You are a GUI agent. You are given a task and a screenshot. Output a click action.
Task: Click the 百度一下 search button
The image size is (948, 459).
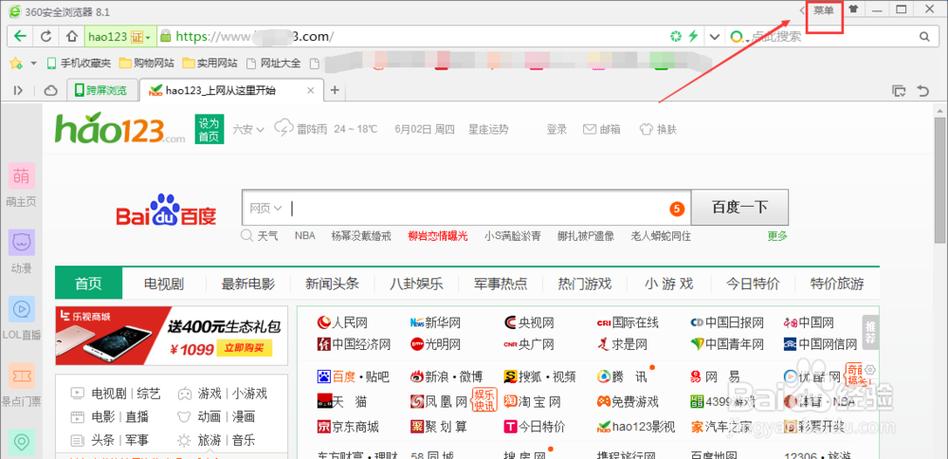[739, 207]
